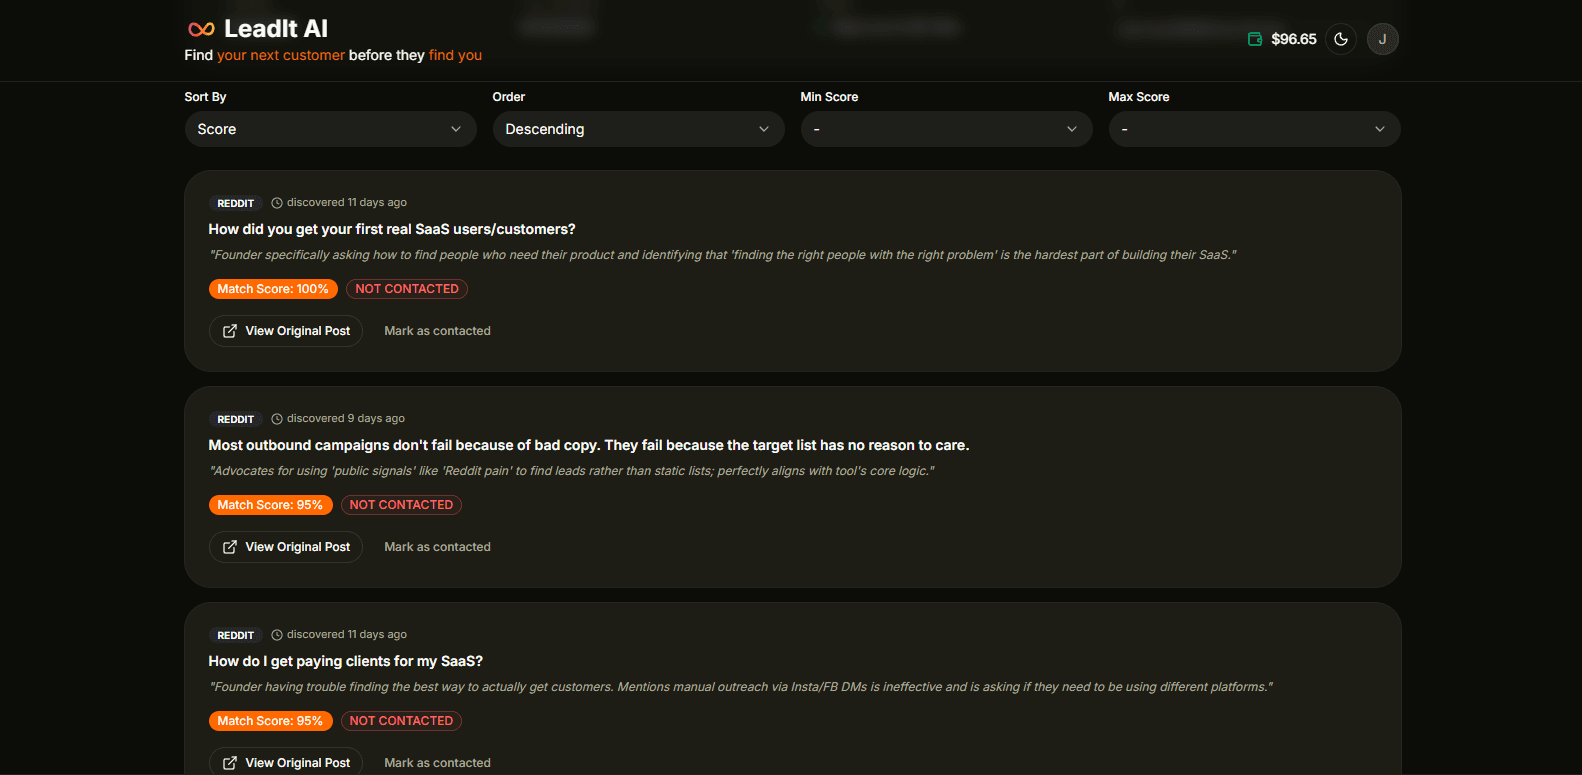Click Match Score: 100% badge
Image resolution: width=1582 pixels, height=775 pixels.
(273, 289)
